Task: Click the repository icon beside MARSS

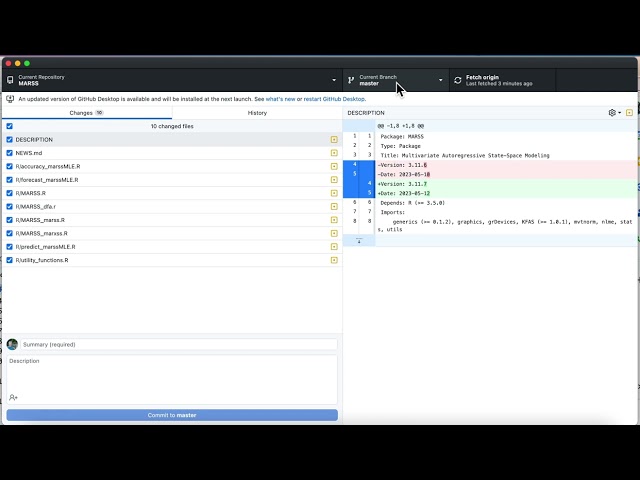Action: [x=10, y=80]
